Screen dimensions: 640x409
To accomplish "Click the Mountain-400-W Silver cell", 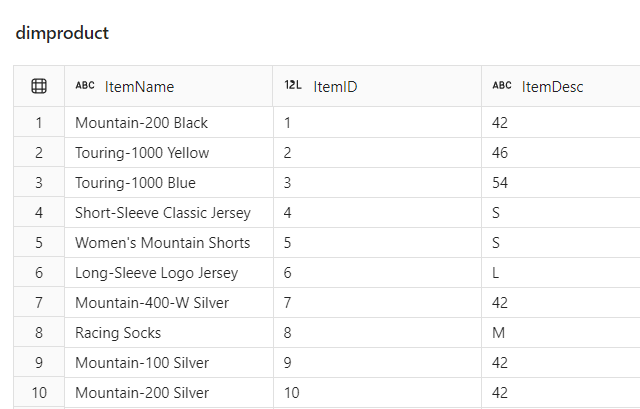I will click(x=169, y=302).
